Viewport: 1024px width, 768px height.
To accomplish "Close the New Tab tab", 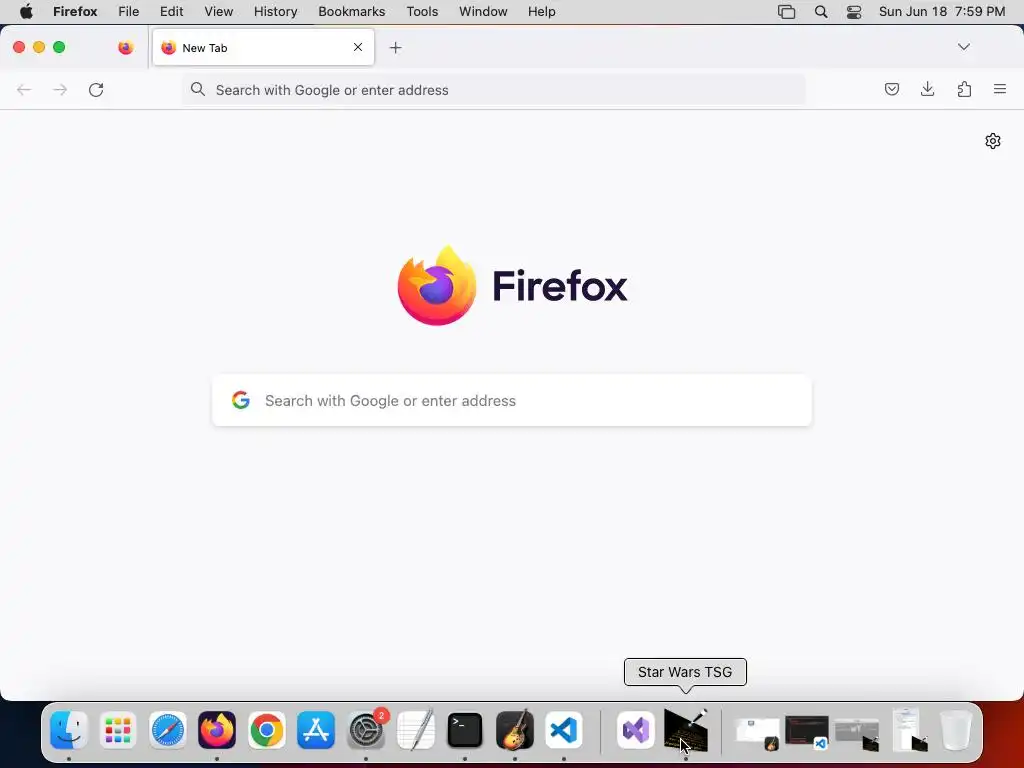I will [358, 47].
